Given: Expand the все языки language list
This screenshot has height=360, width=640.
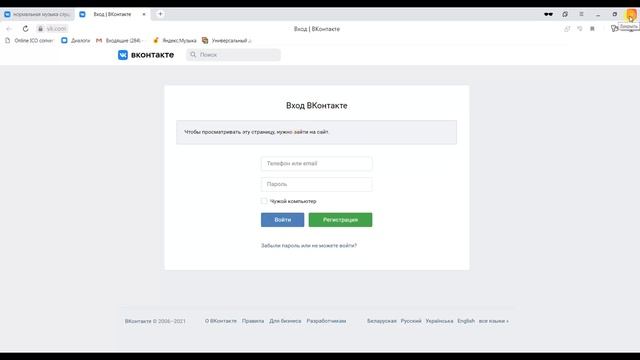Looking at the screenshot, I should (493, 321).
